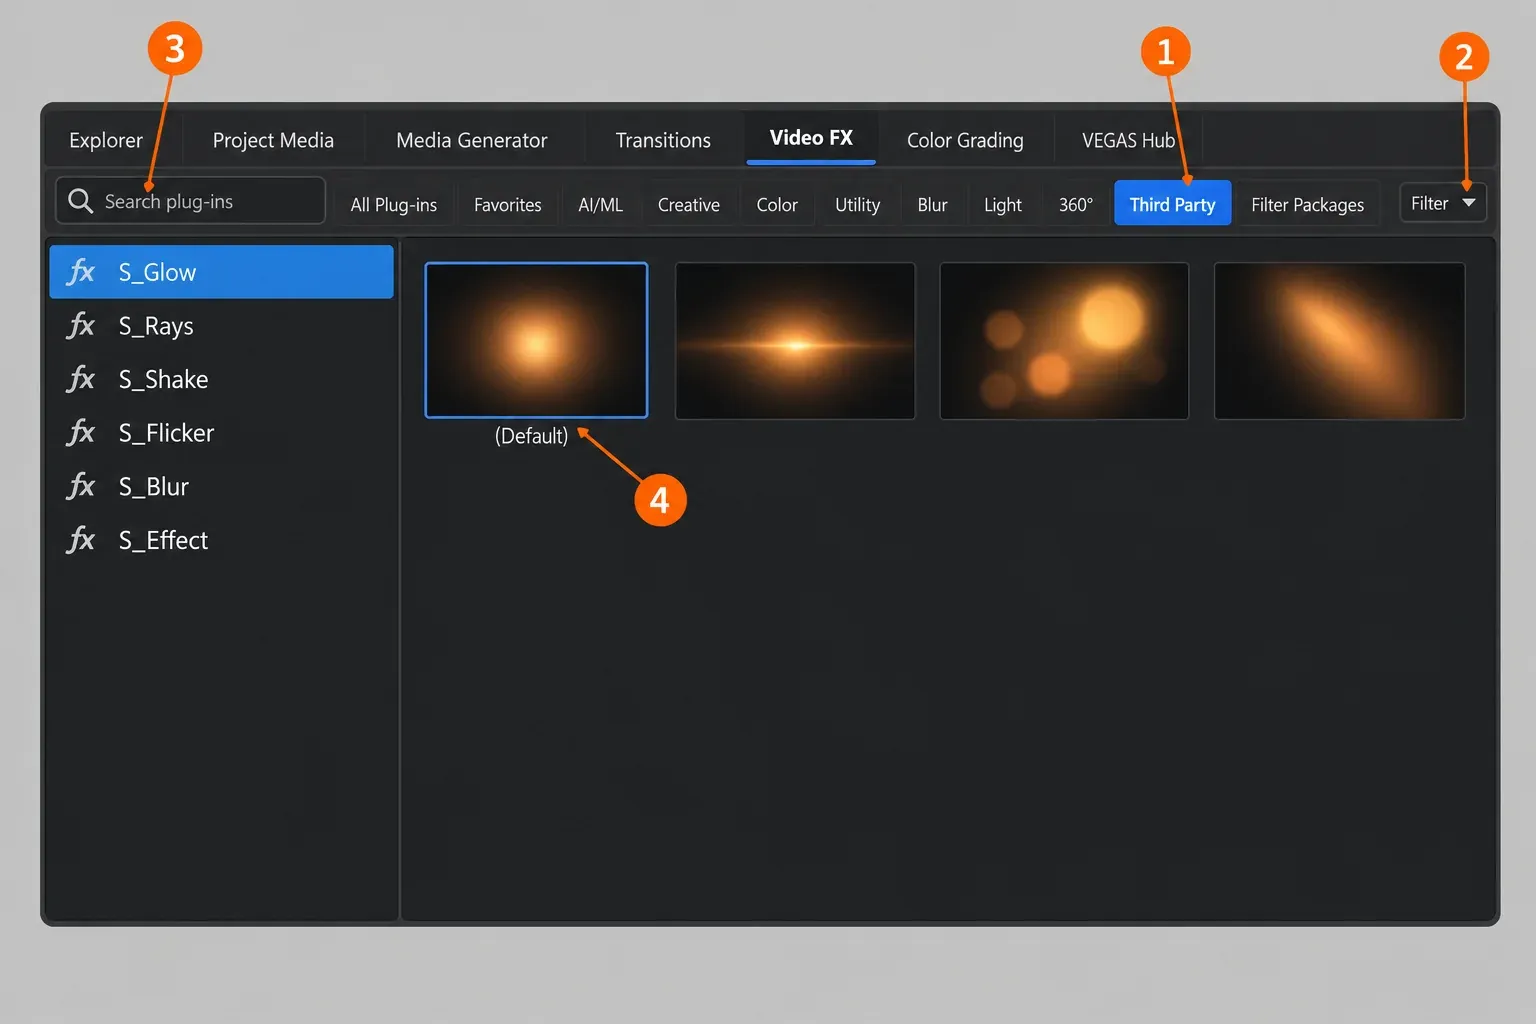Show the Utility plug-in category

pyautogui.click(x=858, y=204)
